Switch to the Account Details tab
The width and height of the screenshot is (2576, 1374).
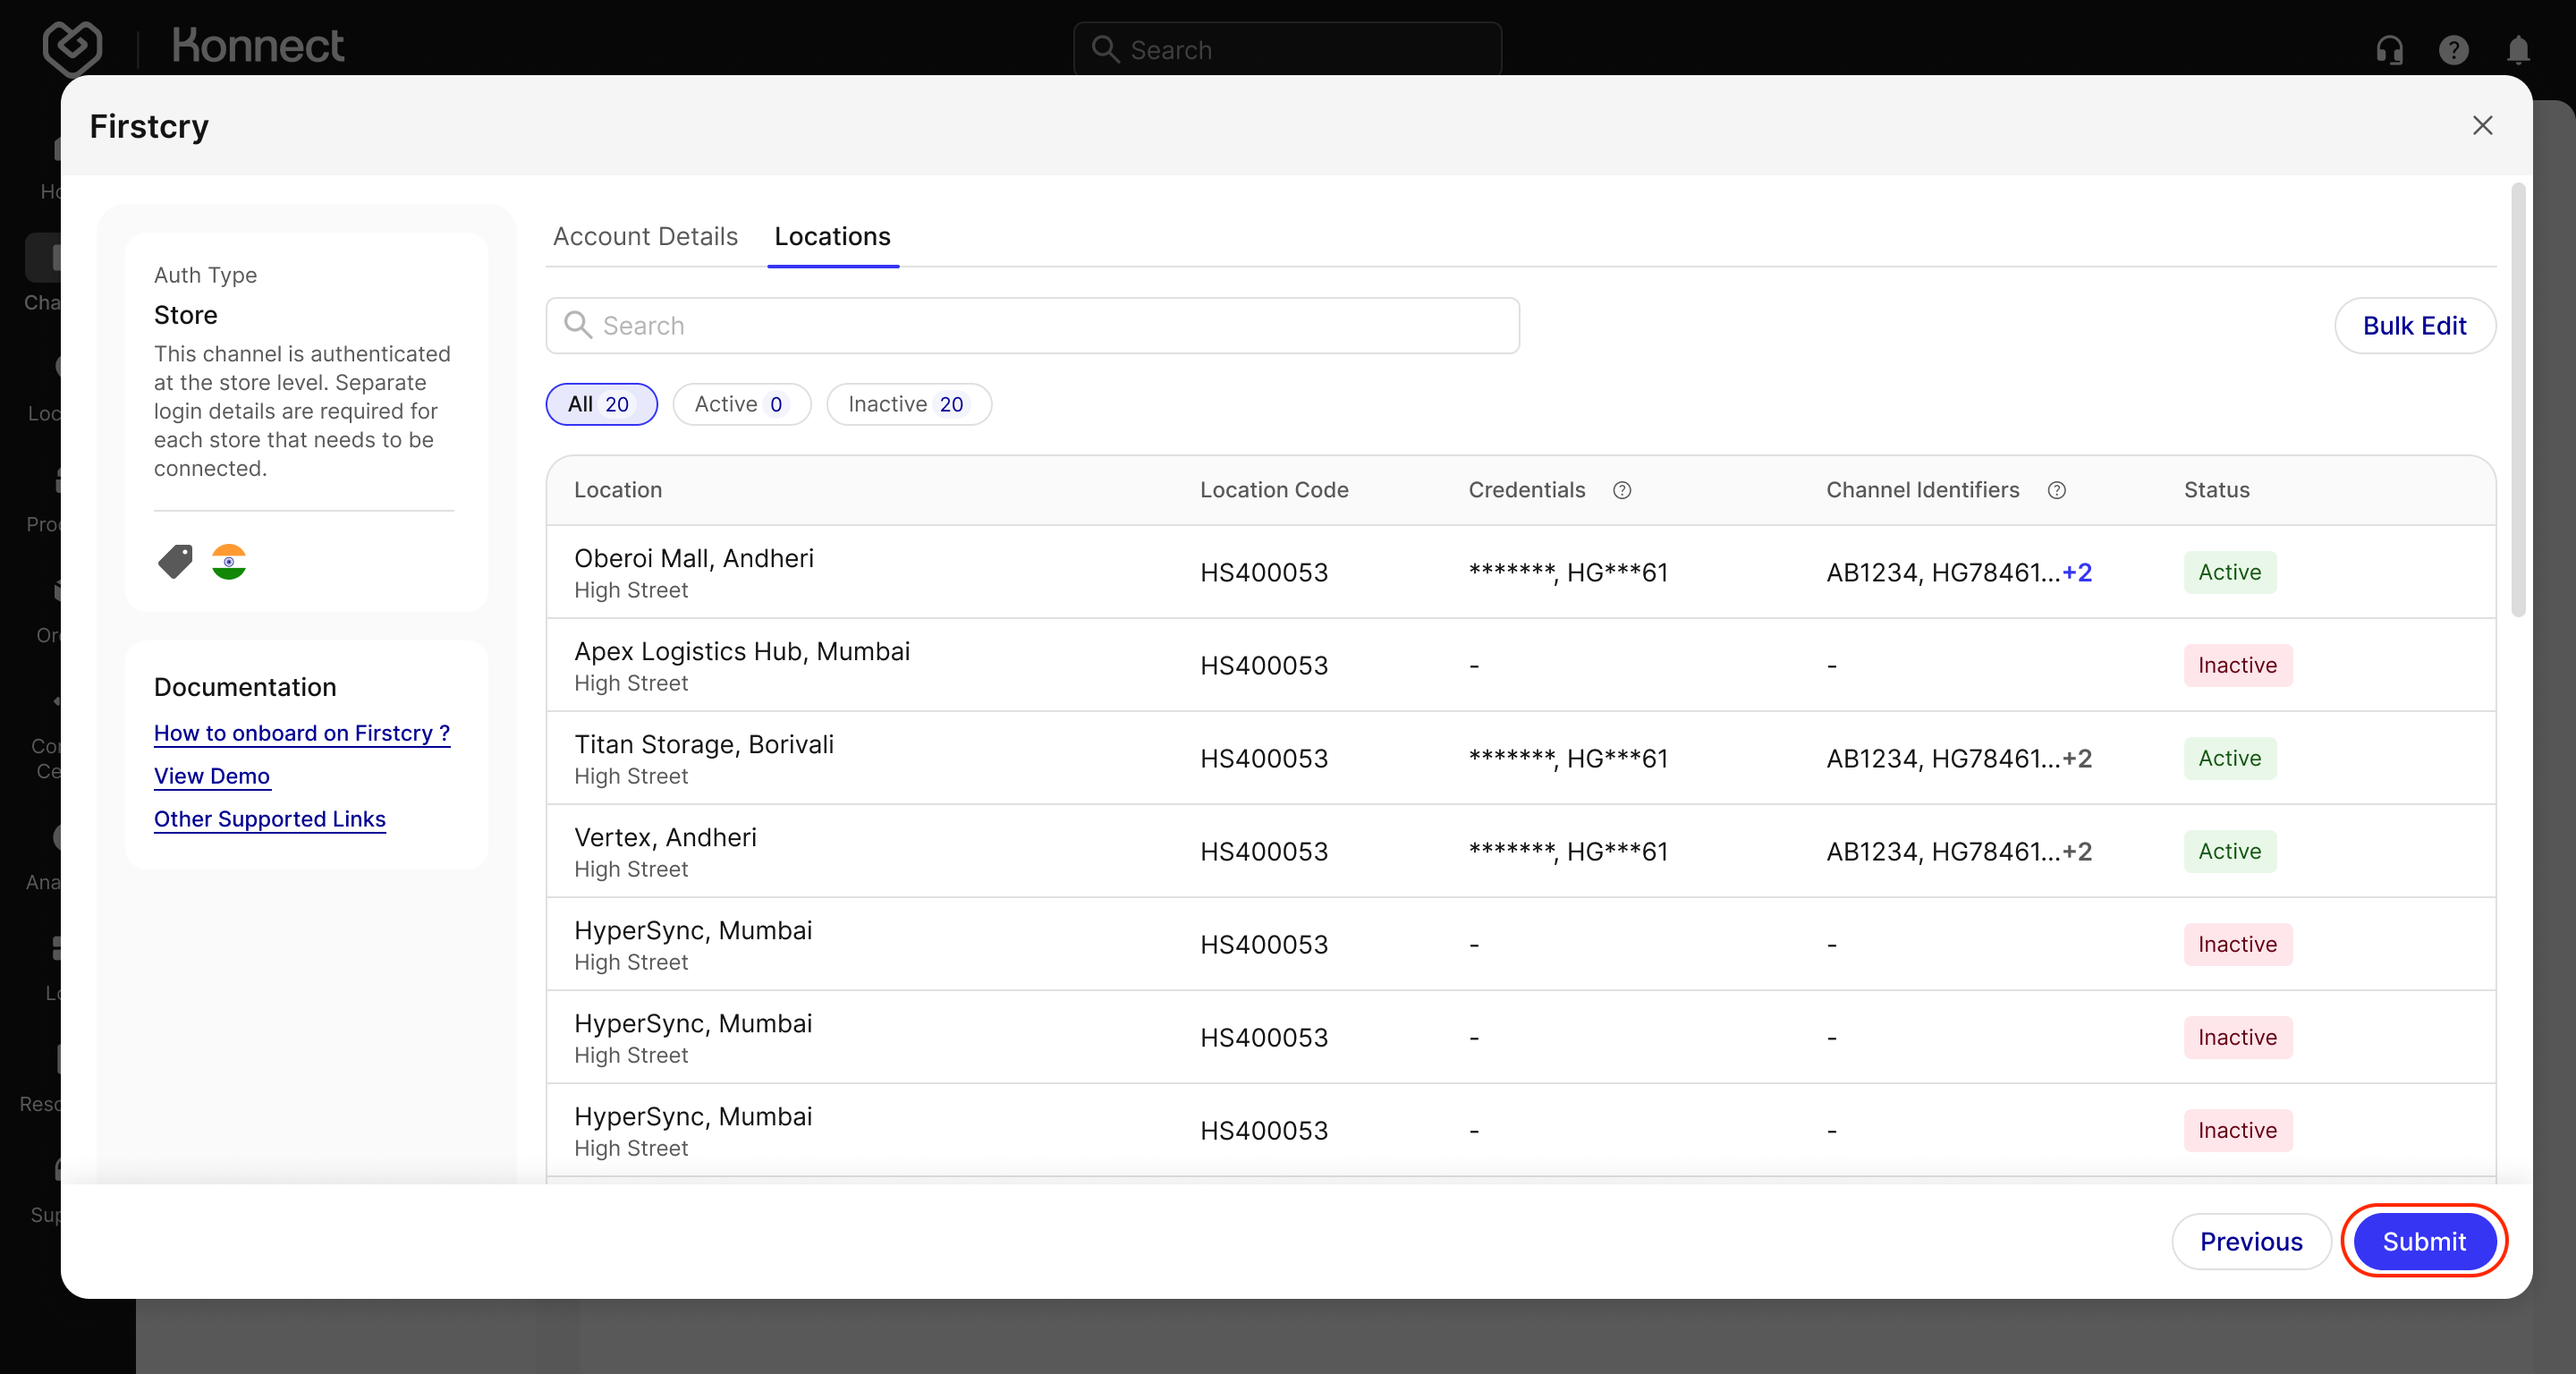[x=645, y=236]
